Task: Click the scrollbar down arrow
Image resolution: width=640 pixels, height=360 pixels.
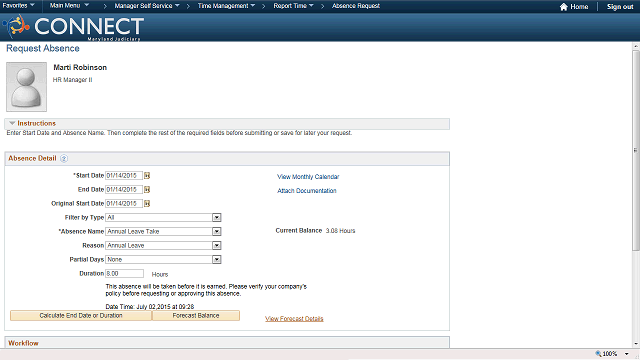Action: tap(636, 344)
